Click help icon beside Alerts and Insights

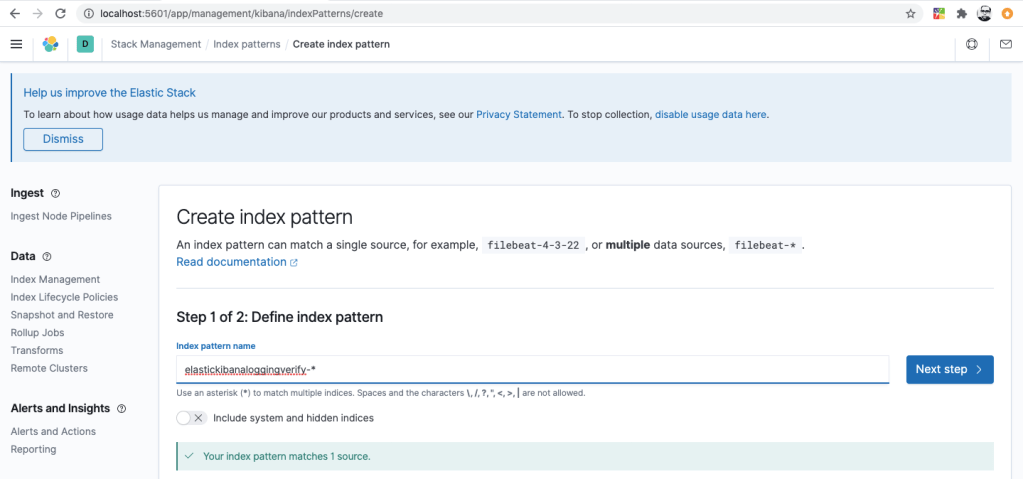tap(122, 409)
